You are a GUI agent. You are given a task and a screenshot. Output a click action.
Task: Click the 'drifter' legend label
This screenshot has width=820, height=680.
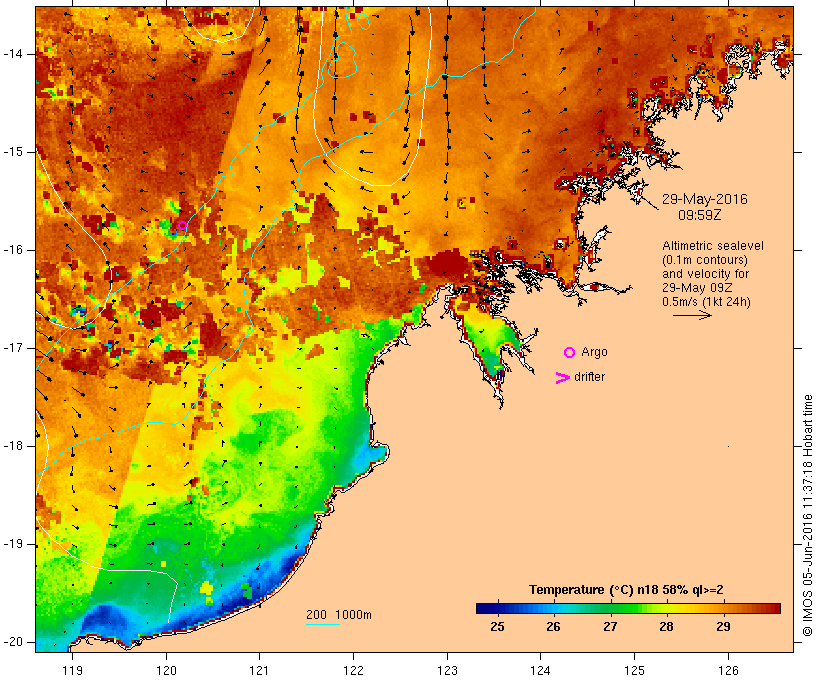pyautogui.click(x=589, y=377)
